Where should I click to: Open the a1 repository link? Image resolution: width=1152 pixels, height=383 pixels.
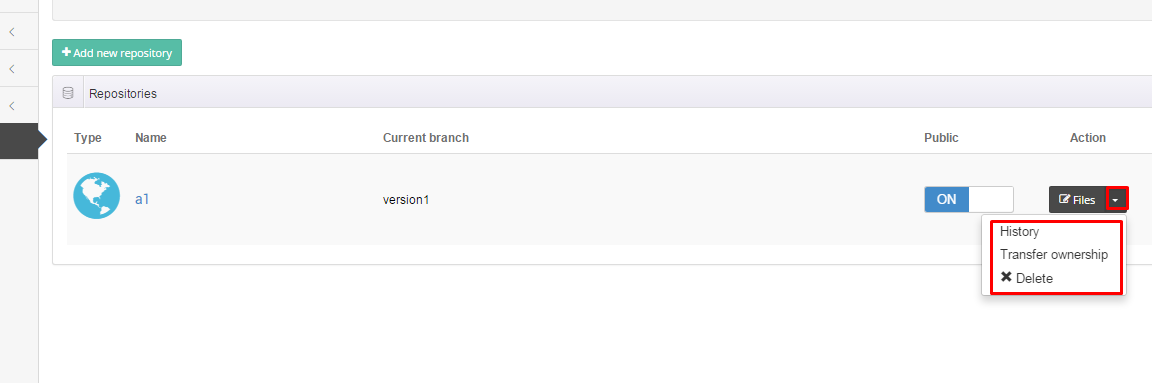click(142, 199)
